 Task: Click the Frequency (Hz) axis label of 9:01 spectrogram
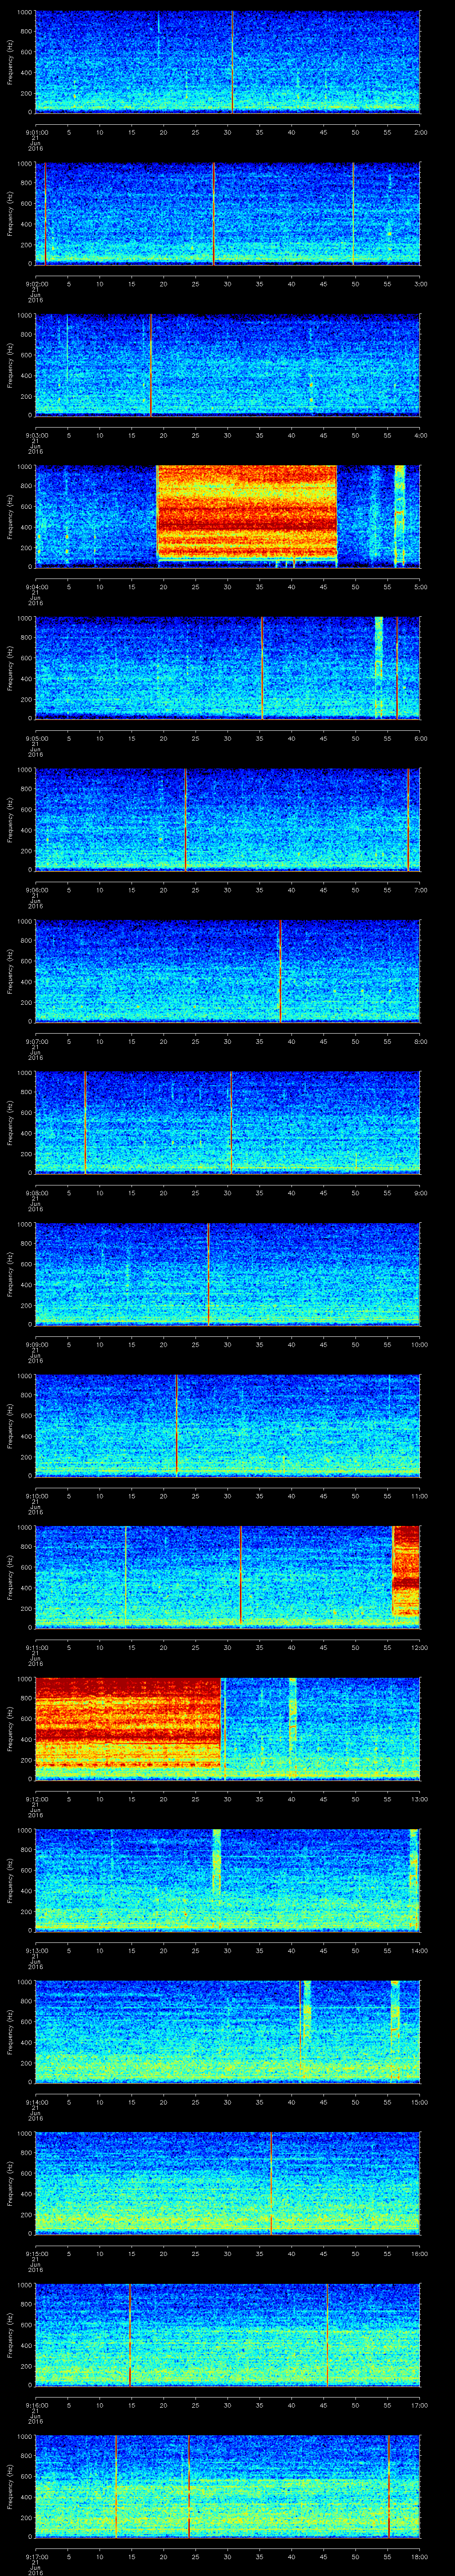[x=10, y=62]
